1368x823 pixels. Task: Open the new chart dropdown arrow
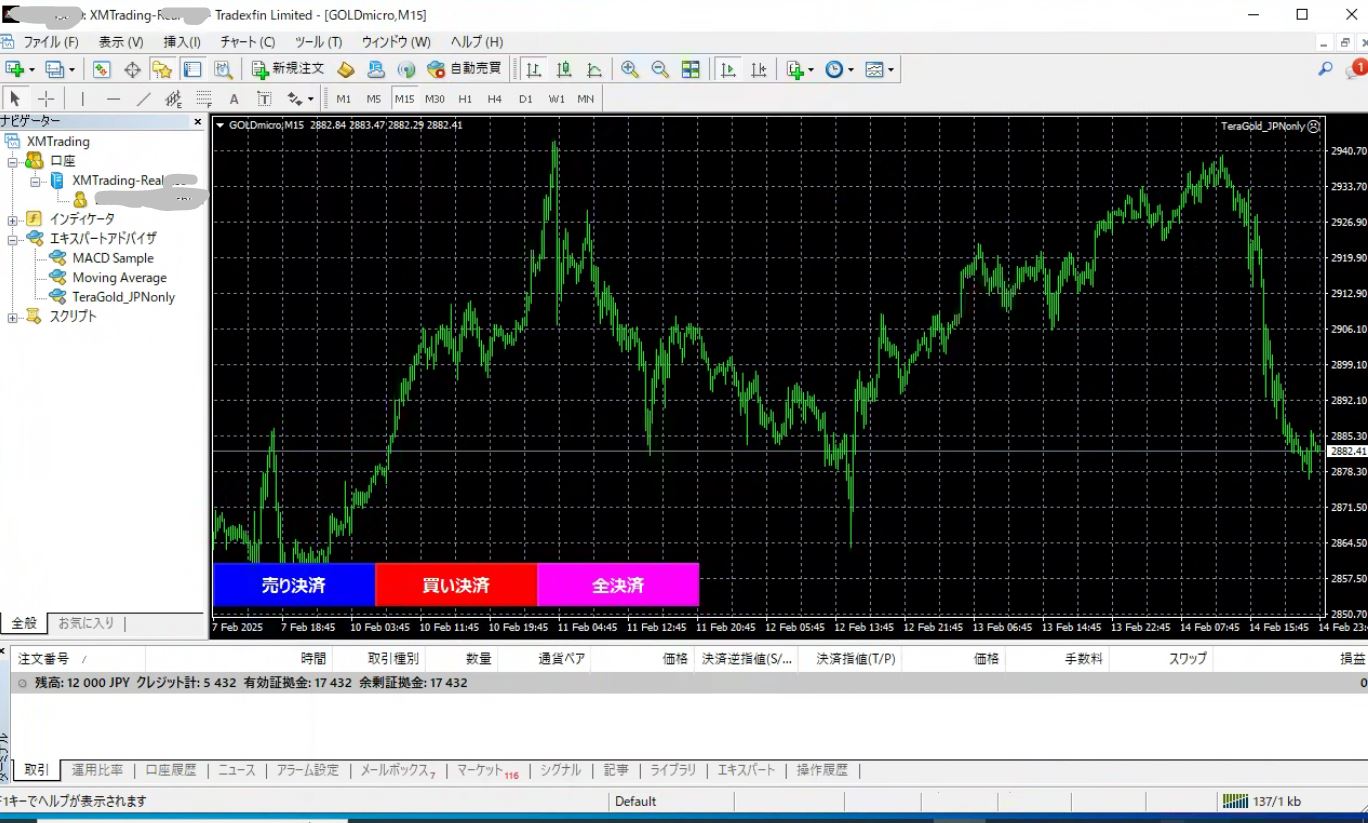[32, 70]
